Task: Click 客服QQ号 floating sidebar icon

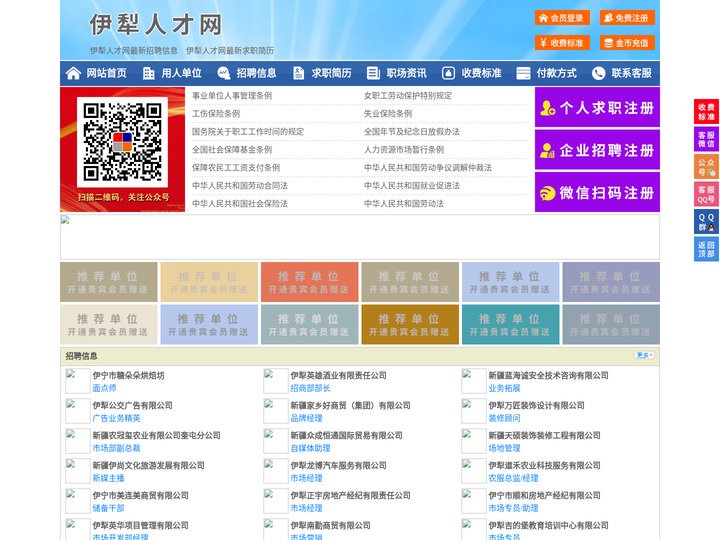Action: tap(706, 194)
